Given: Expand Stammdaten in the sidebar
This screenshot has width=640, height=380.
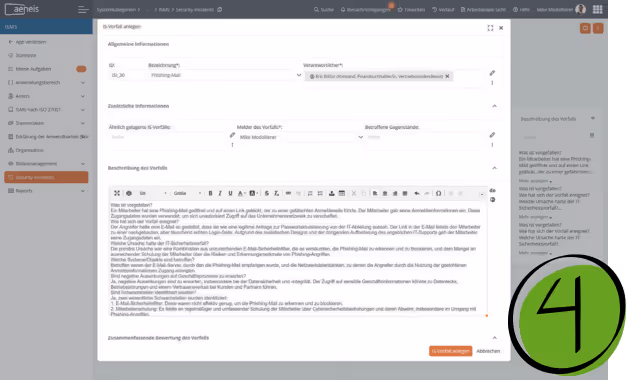Looking at the screenshot, I should click(83, 123).
